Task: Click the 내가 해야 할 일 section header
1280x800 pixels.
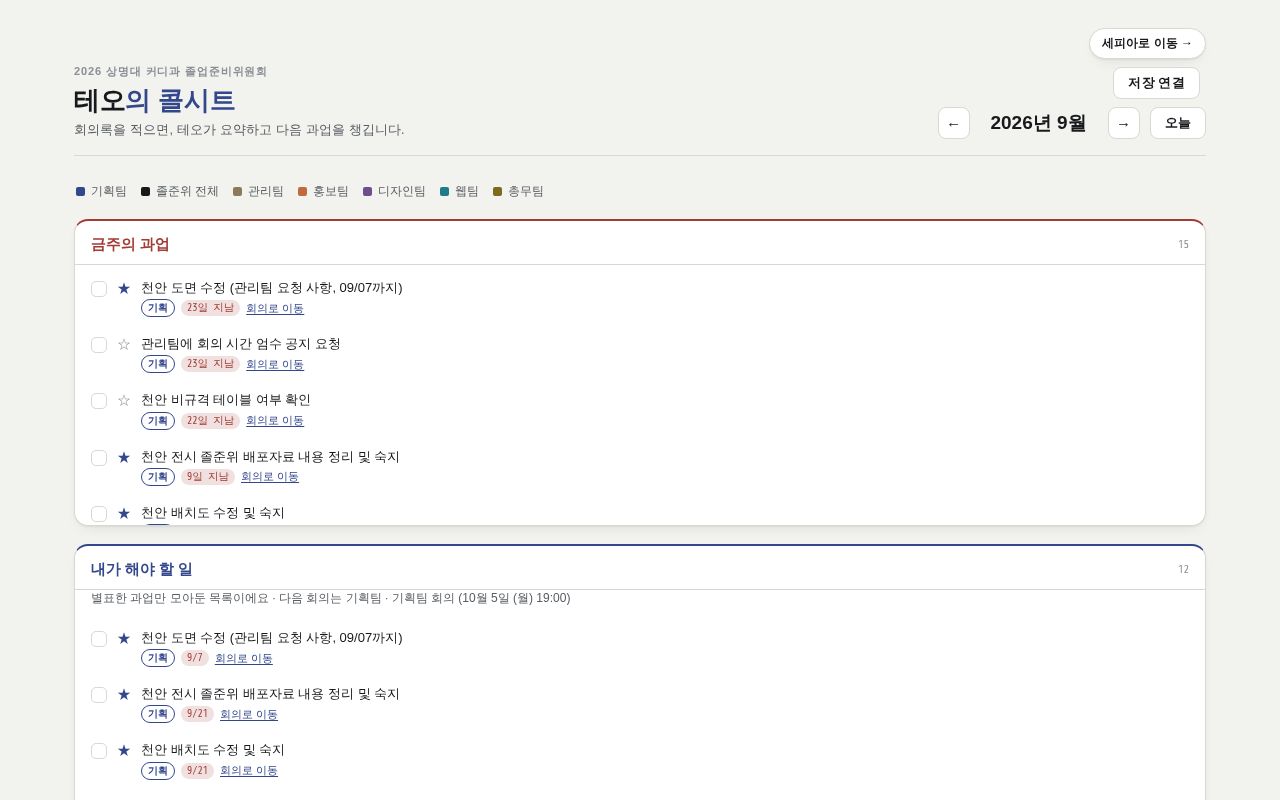Action: [x=142, y=569]
